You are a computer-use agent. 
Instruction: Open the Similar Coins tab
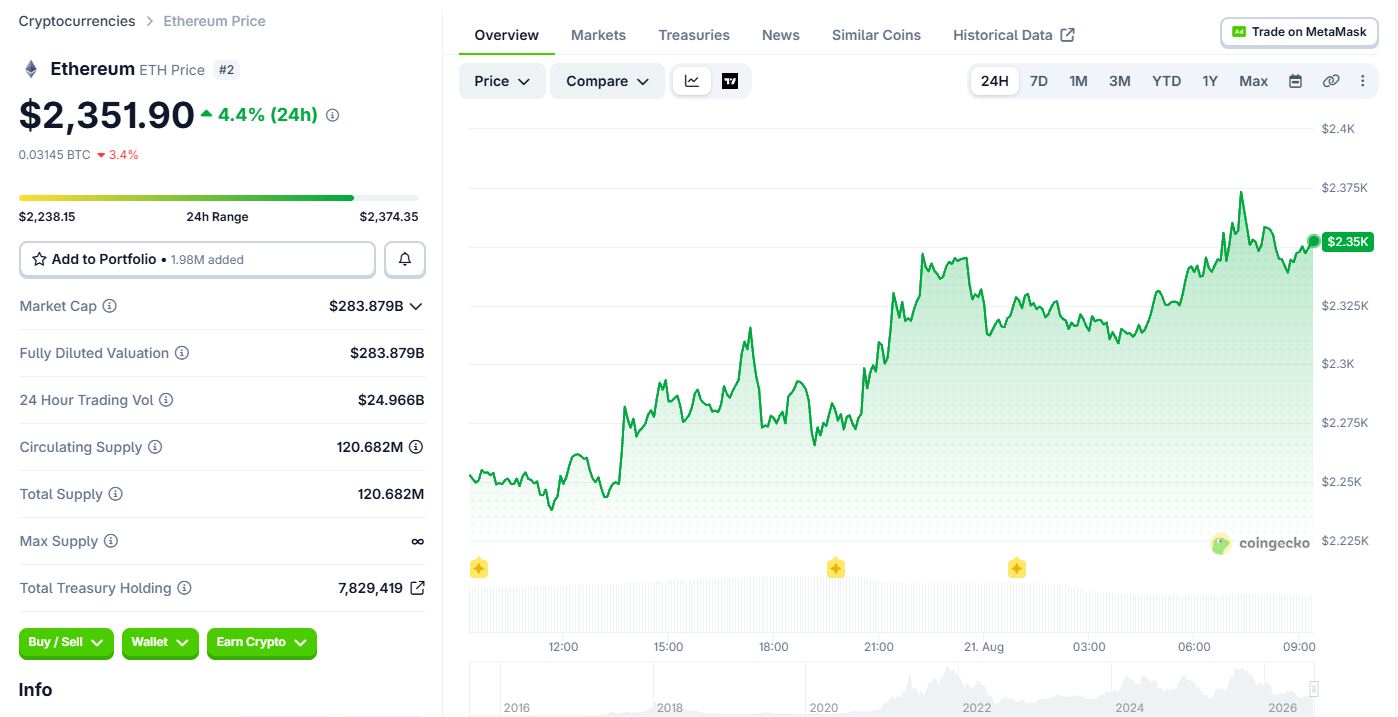click(x=876, y=35)
